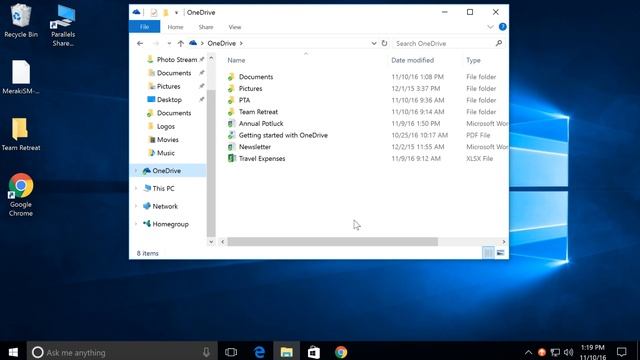Expand the ribbon with the chevron
The image size is (640, 360).
(x=490, y=27)
